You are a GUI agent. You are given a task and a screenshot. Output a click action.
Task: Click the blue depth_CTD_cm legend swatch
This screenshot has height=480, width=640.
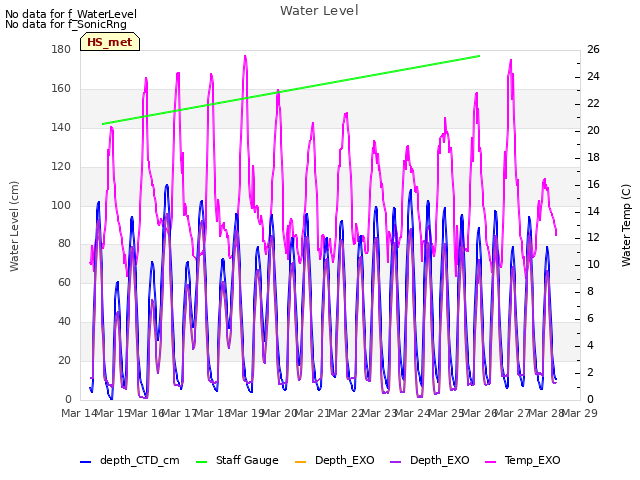pyautogui.click(x=85, y=462)
